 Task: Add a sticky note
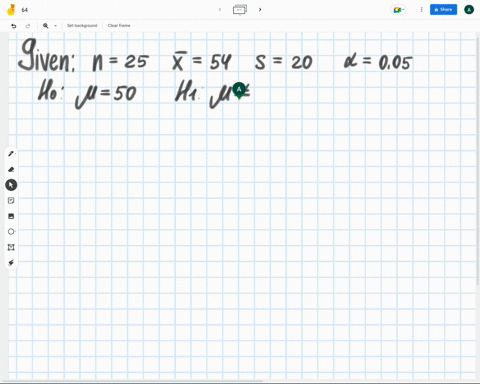(11, 200)
